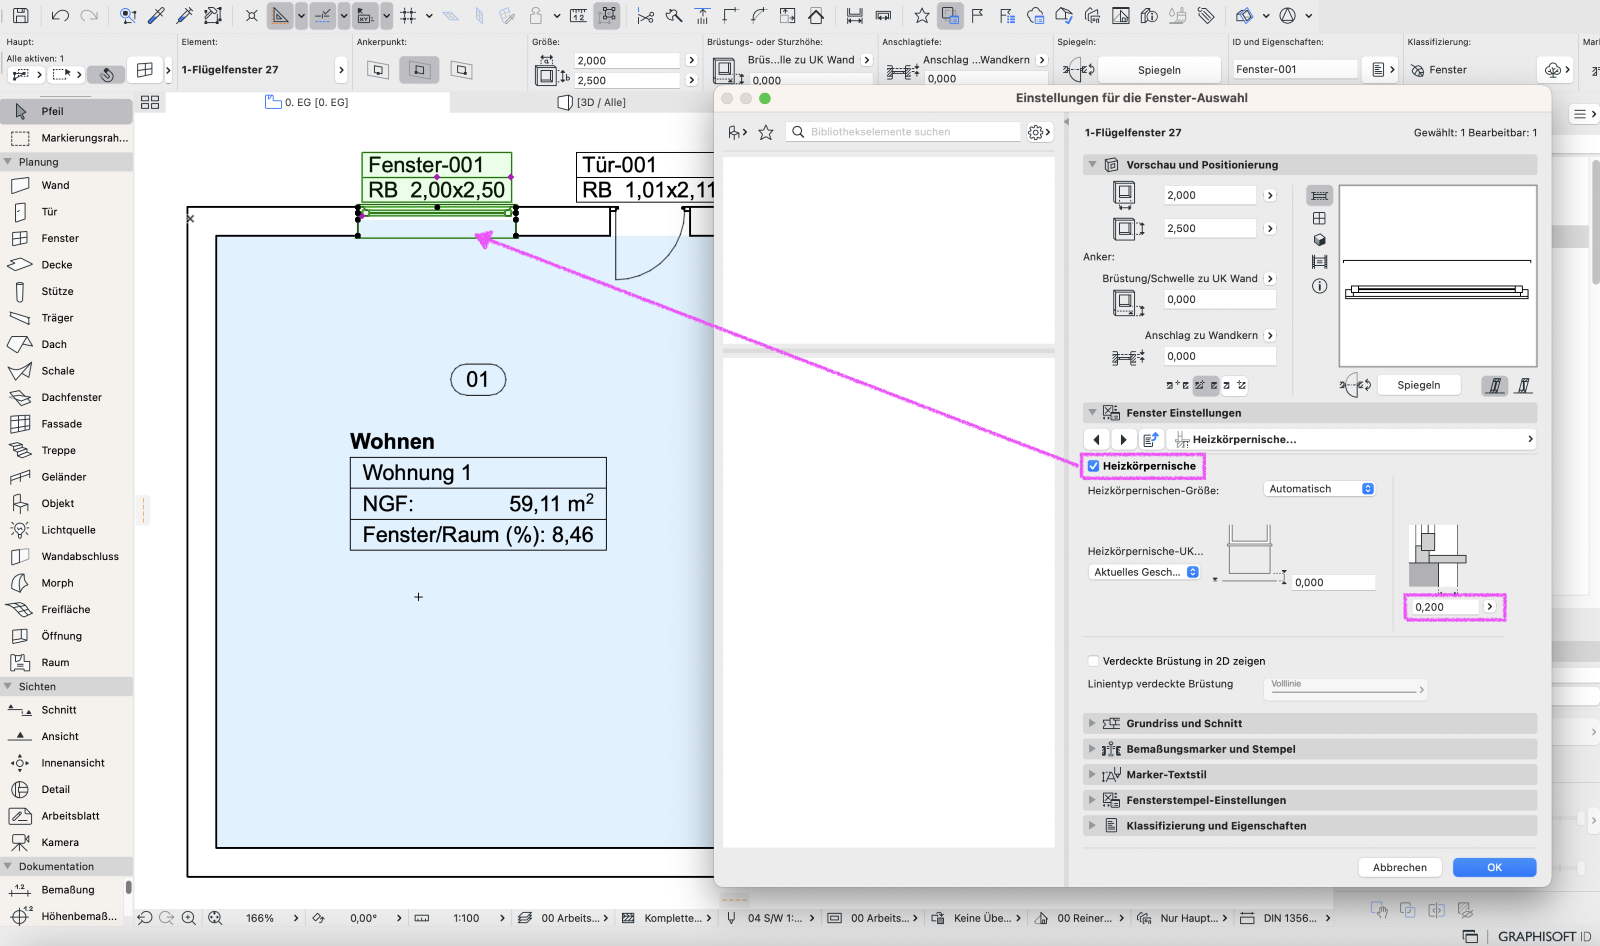Viewport: 1600px width, 946px height.
Task: Open Heizkörpernischen-Größe Automatisch dropdown
Action: (1320, 489)
